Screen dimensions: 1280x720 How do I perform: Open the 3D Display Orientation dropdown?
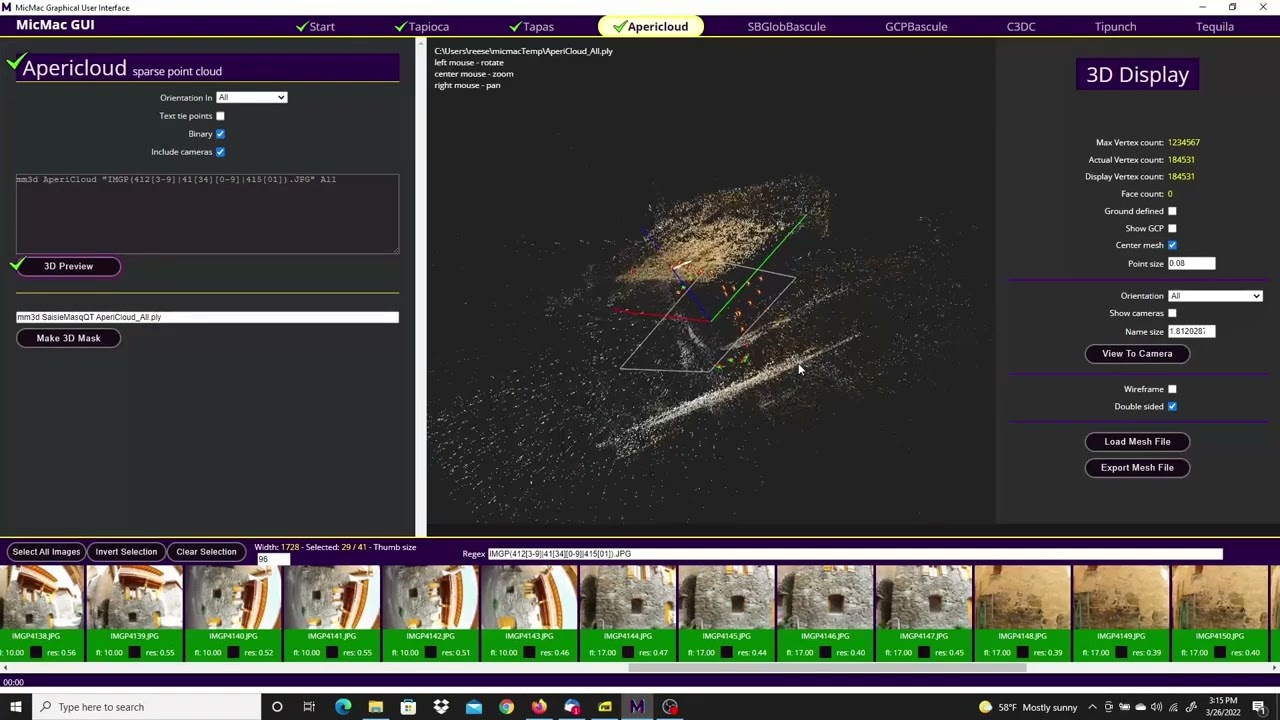pyautogui.click(x=1215, y=296)
